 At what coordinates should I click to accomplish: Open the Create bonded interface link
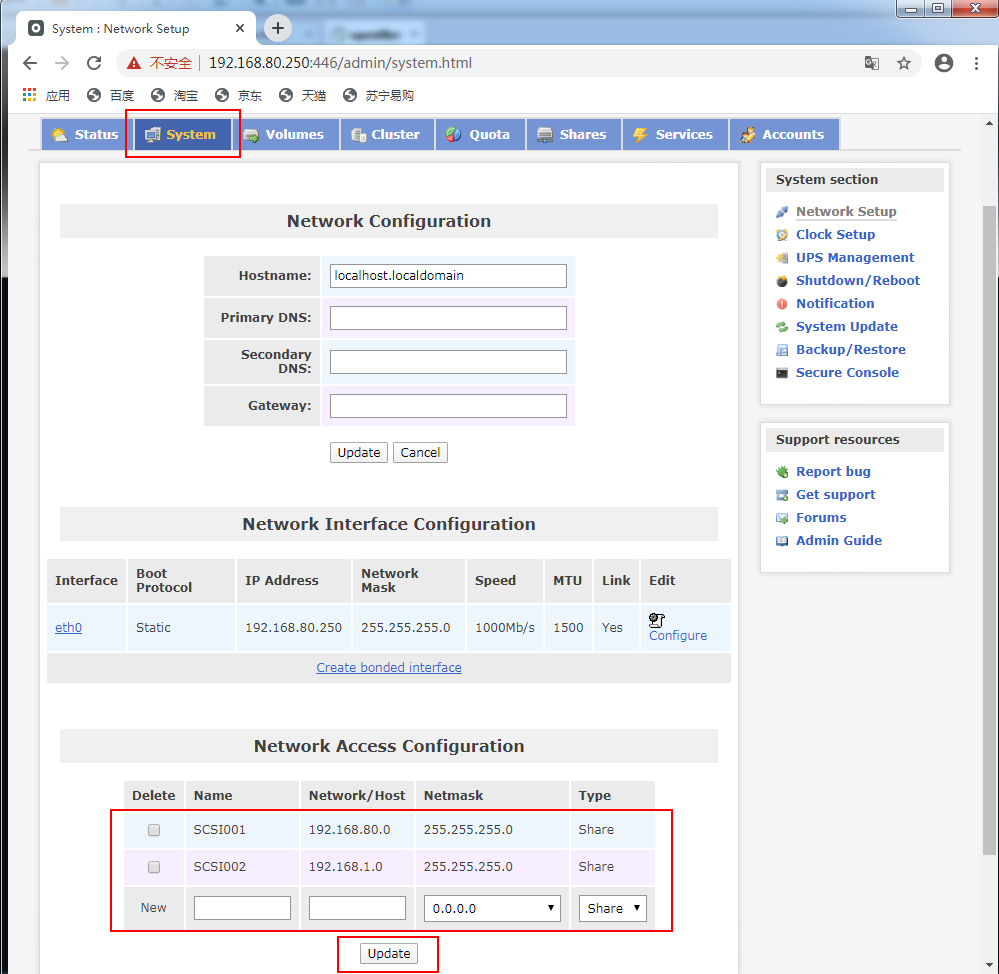(388, 667)
